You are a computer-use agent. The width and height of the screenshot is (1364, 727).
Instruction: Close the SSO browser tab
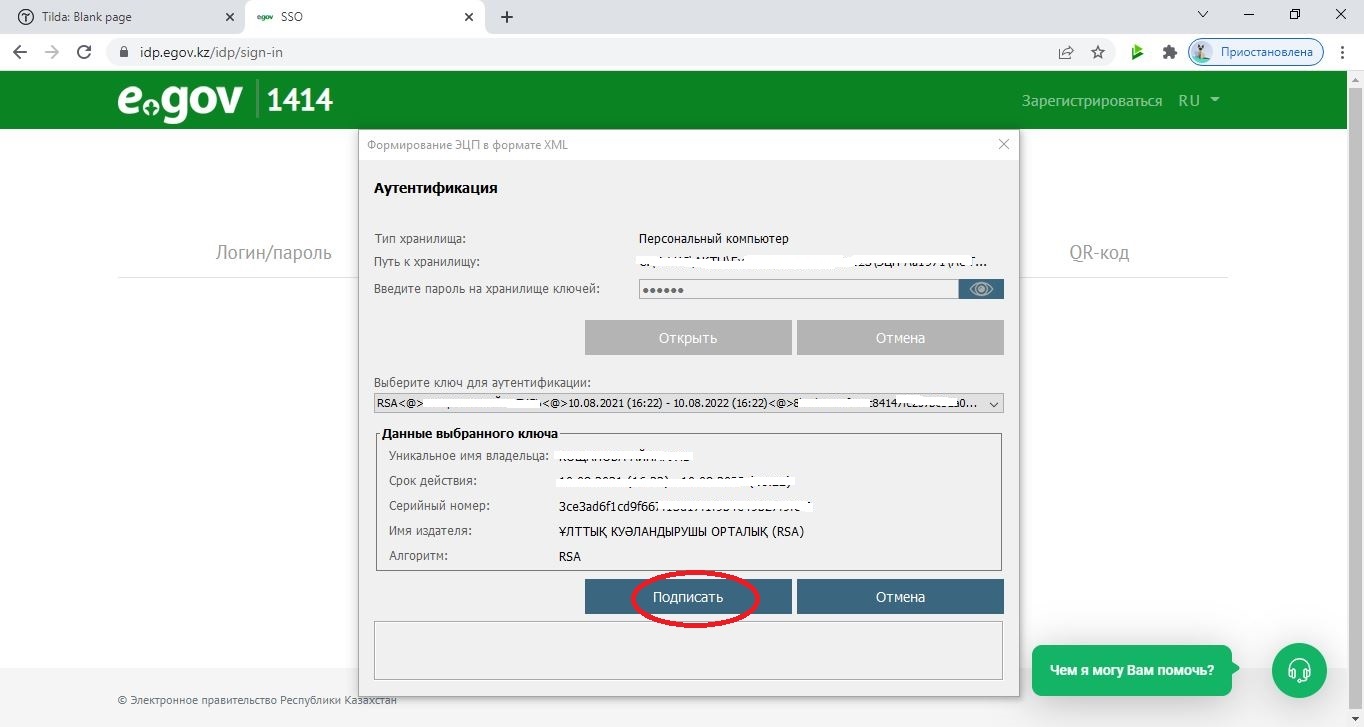(x=467, y=17)
